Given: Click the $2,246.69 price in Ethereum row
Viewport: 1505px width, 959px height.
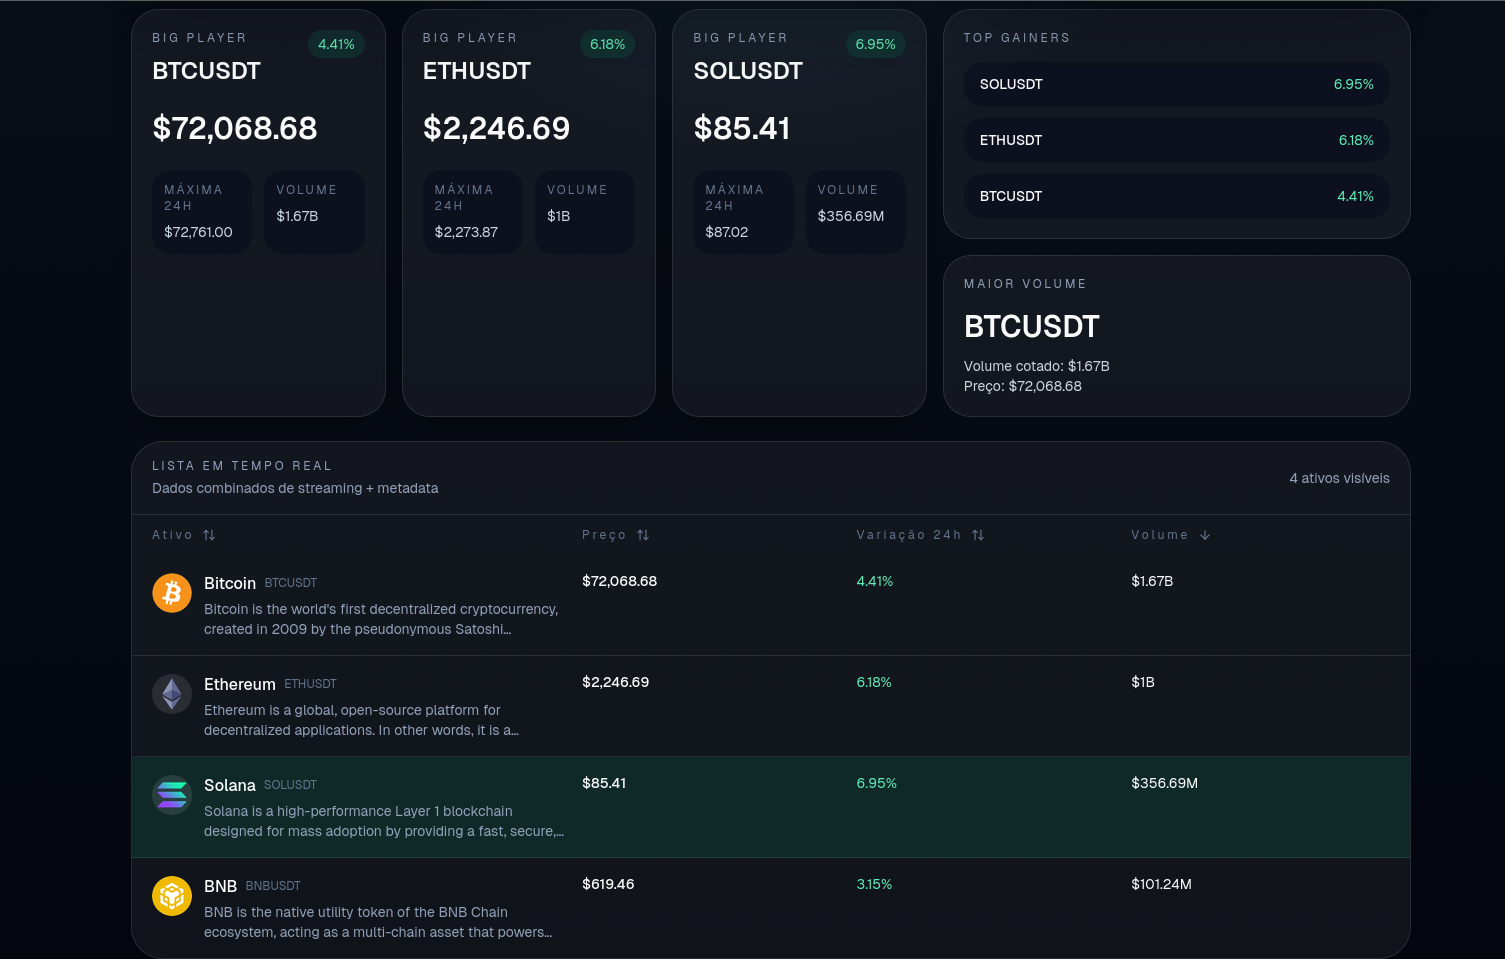Looking at the screenshot, I should point(616,682).
